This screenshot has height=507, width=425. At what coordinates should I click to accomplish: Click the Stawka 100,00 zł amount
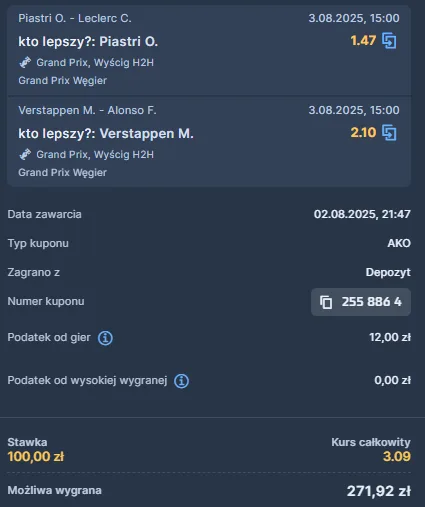pos(36,456)
